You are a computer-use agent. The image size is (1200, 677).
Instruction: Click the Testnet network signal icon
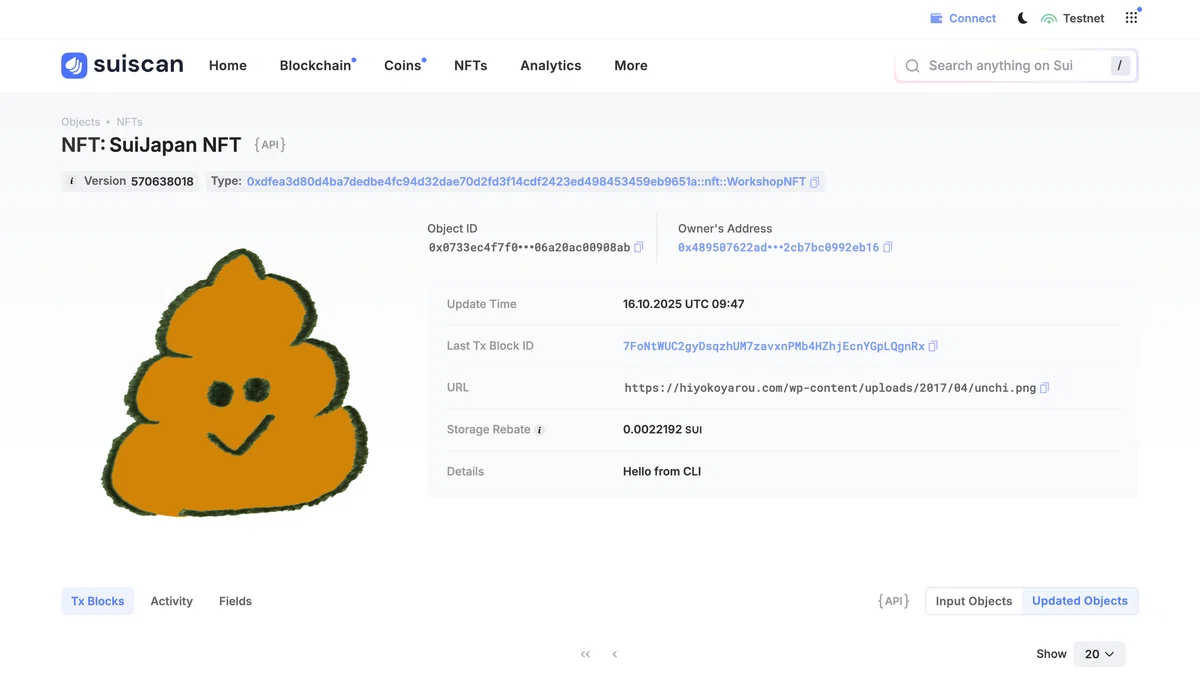pyautogui.click(x=1049, y=18)
